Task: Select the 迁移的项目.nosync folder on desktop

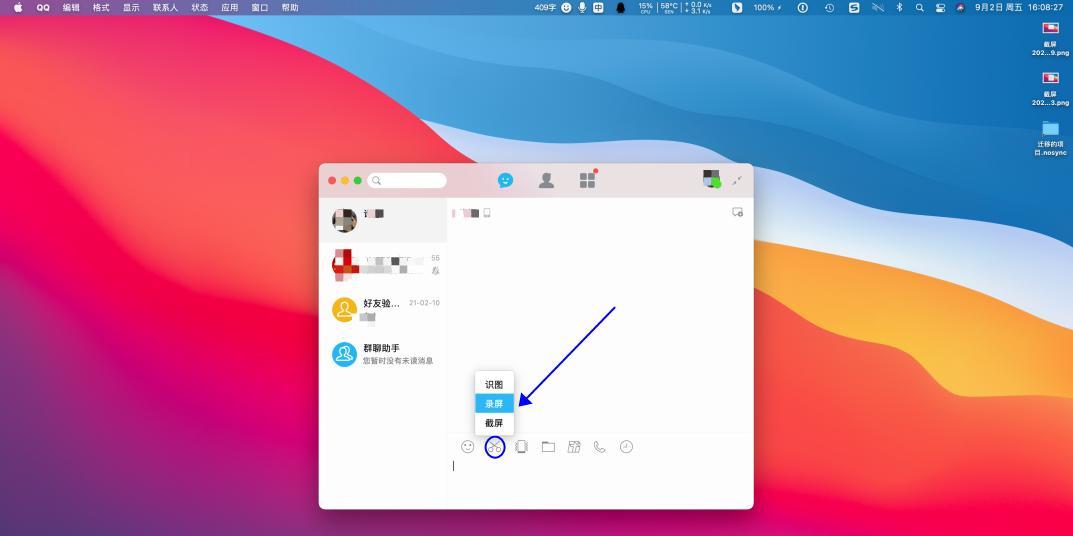Action: coord(1050,138)
